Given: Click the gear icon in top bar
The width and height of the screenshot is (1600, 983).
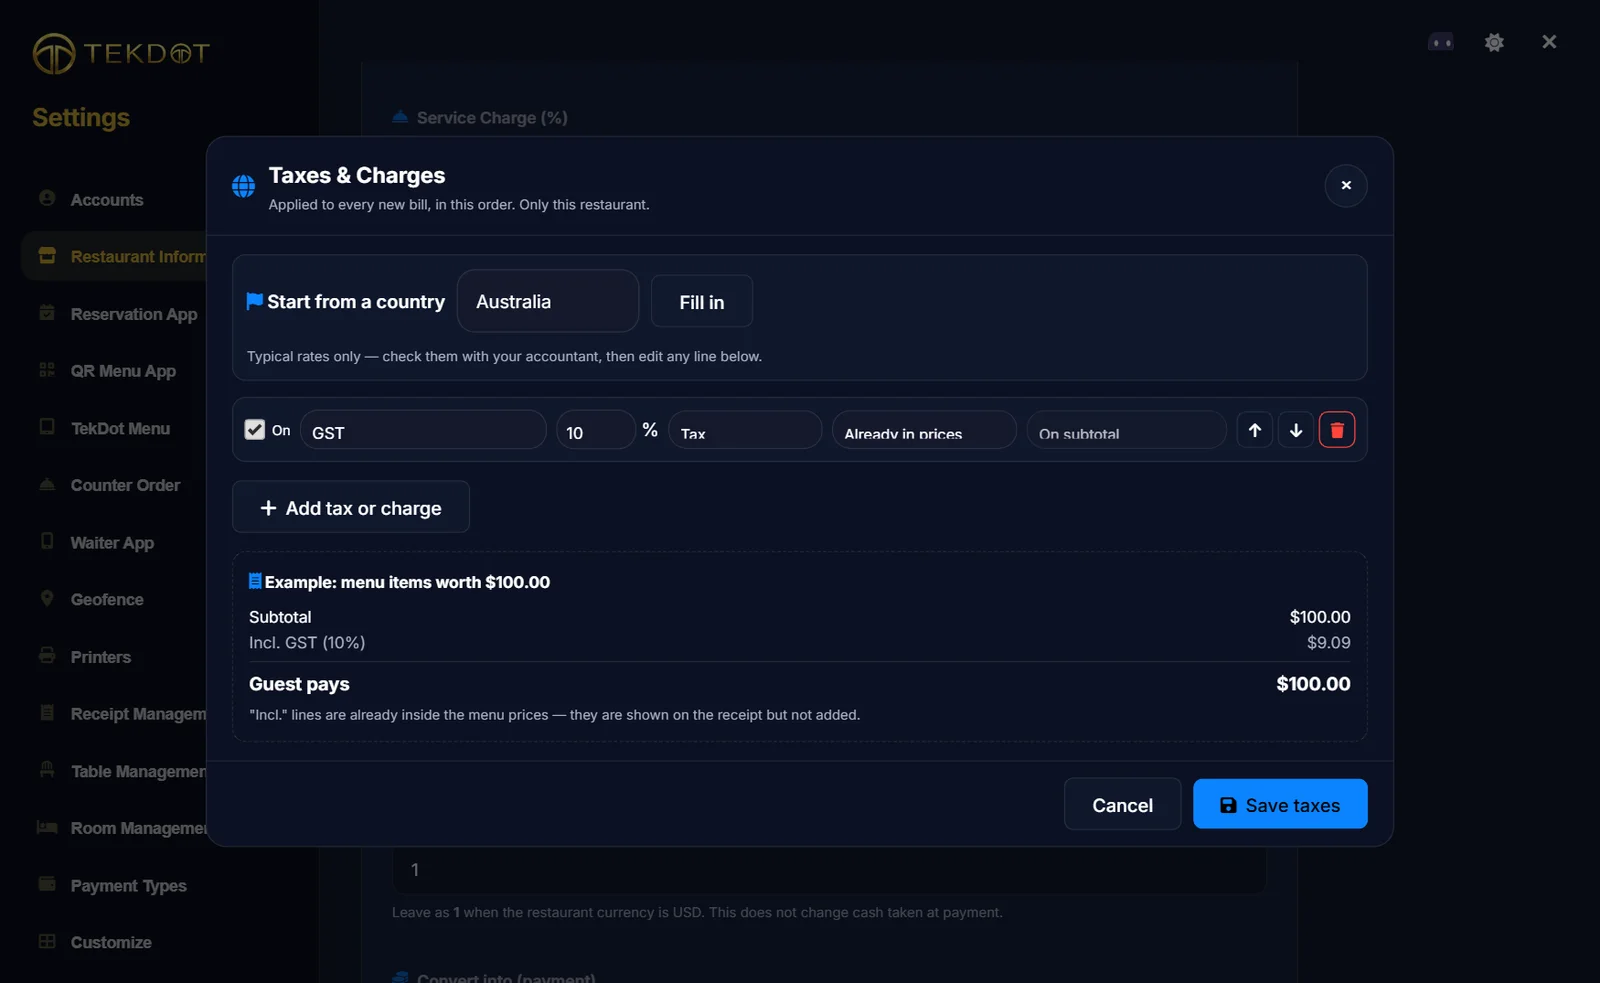Looking at the screenshot, I should point(1494,42).
